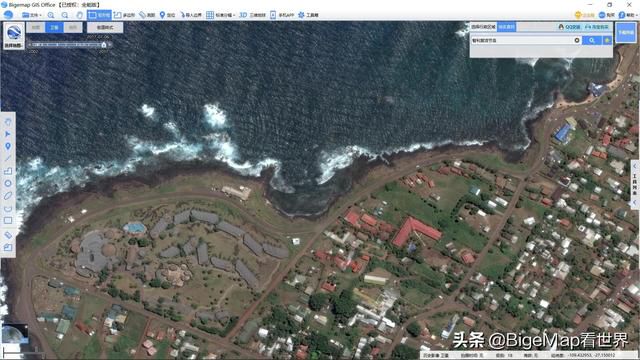Open the file folder dropdown menu
This screenshot has height=360, width=640.
point(32,15)
